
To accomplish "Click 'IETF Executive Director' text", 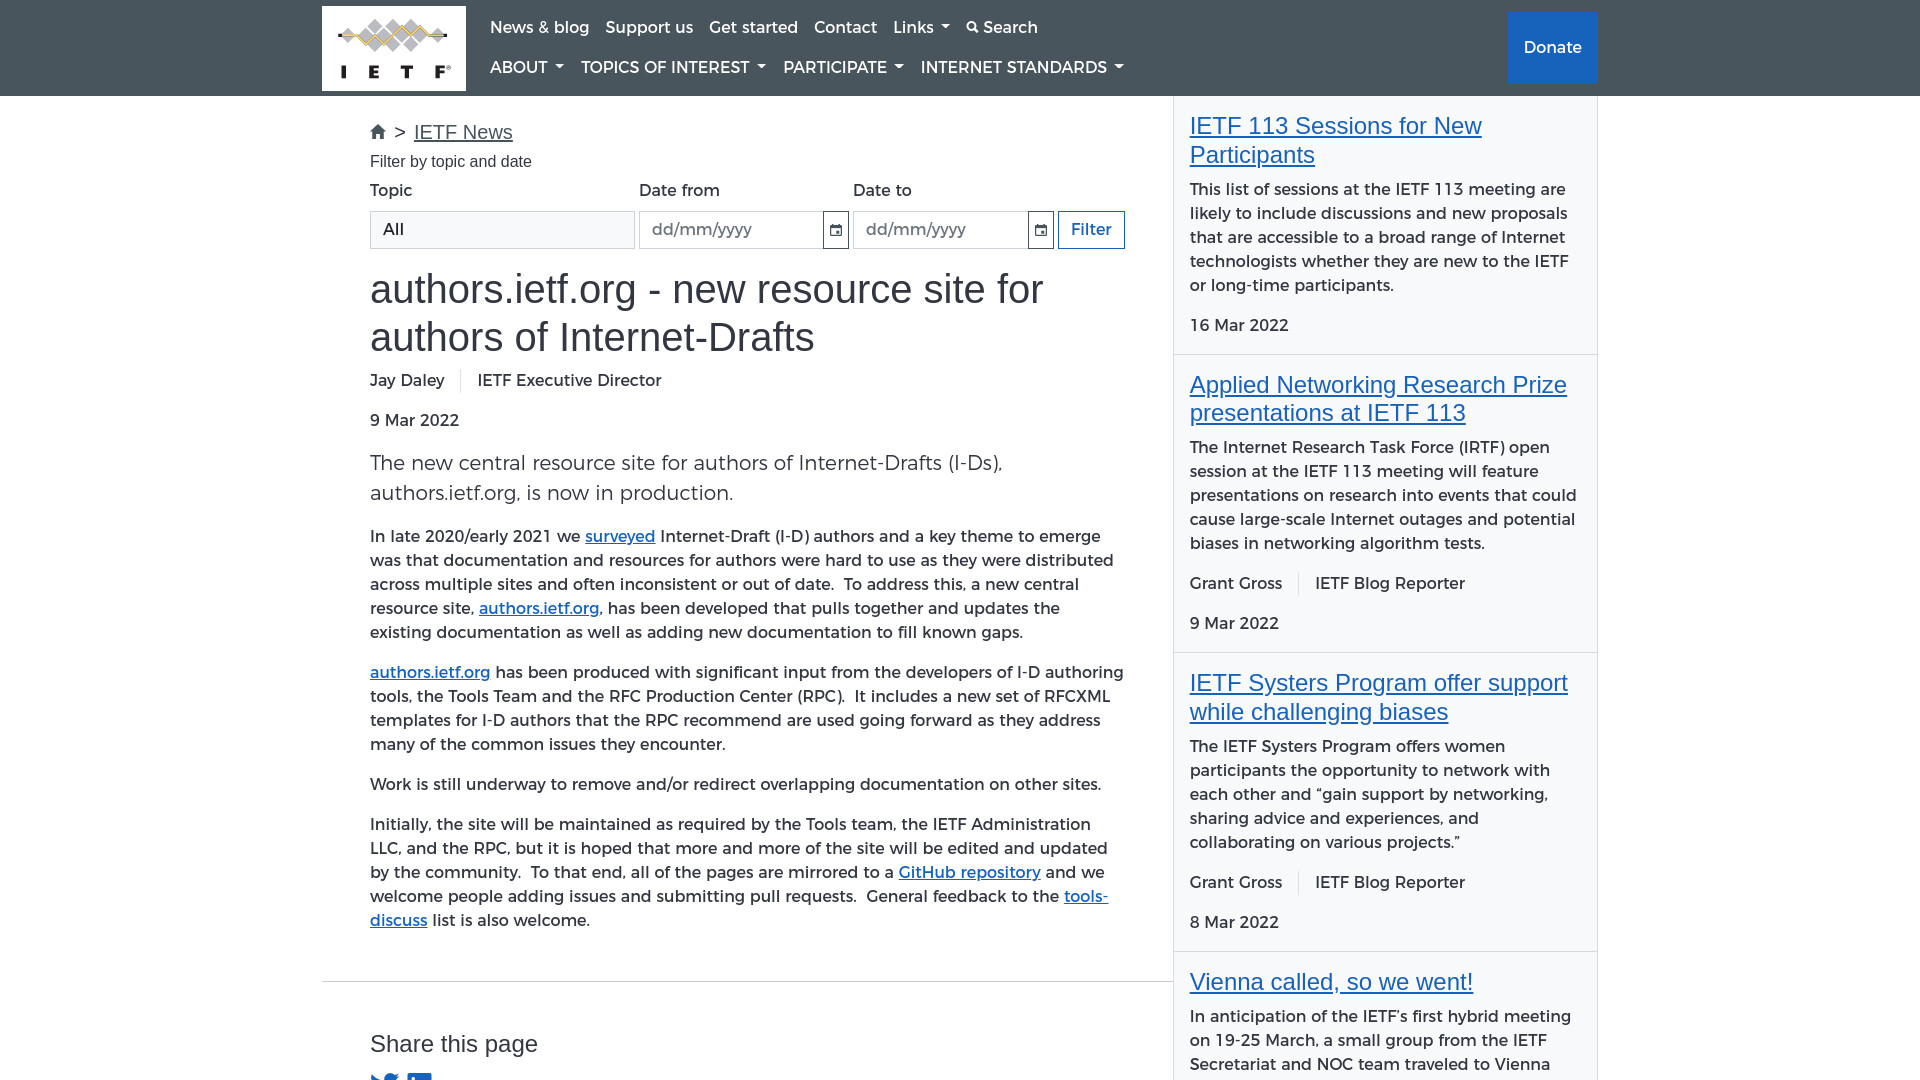I will coord(569,381).
